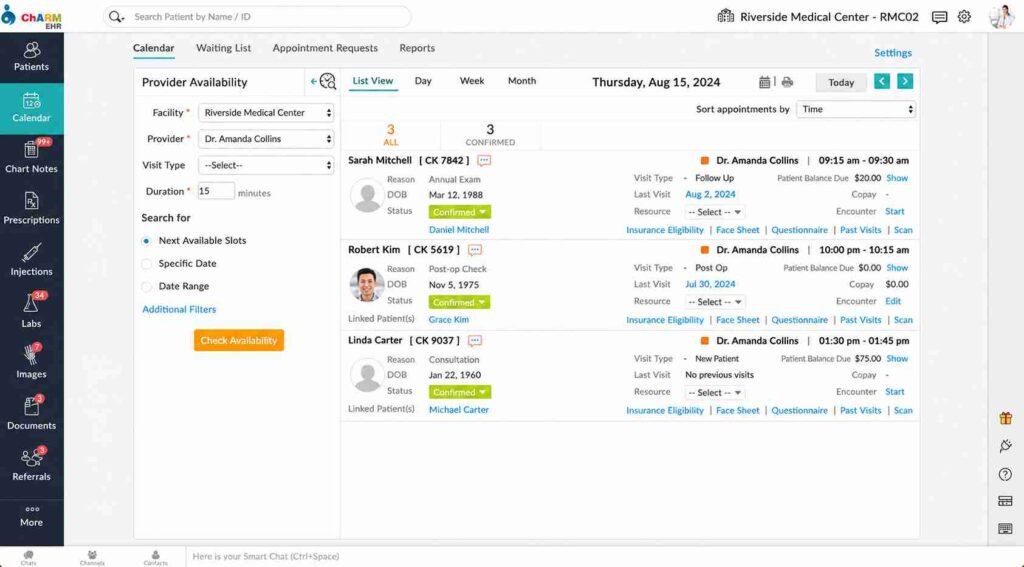
Task: Open Resource select for Linda Carter
Action: (x=714, y=393)
